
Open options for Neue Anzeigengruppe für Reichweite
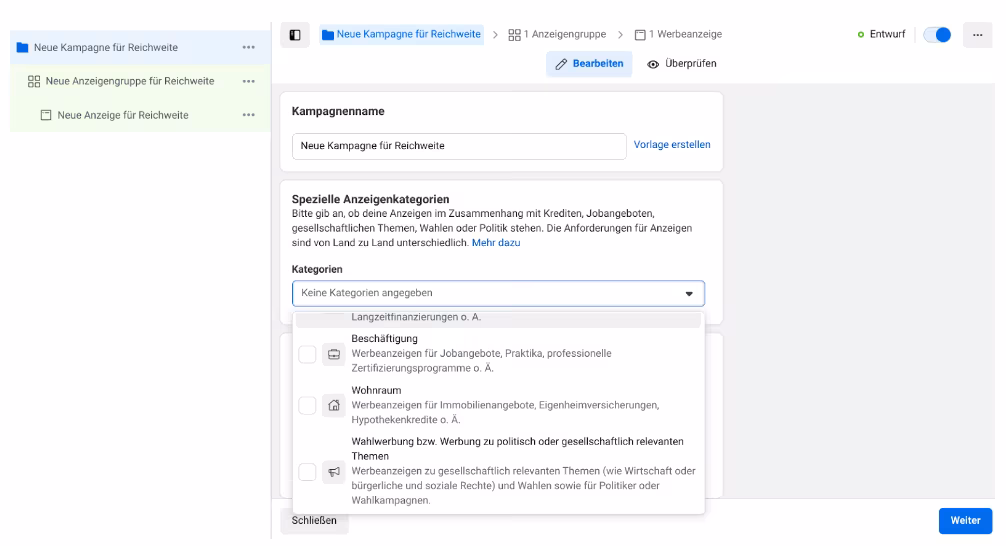point(248,81)
